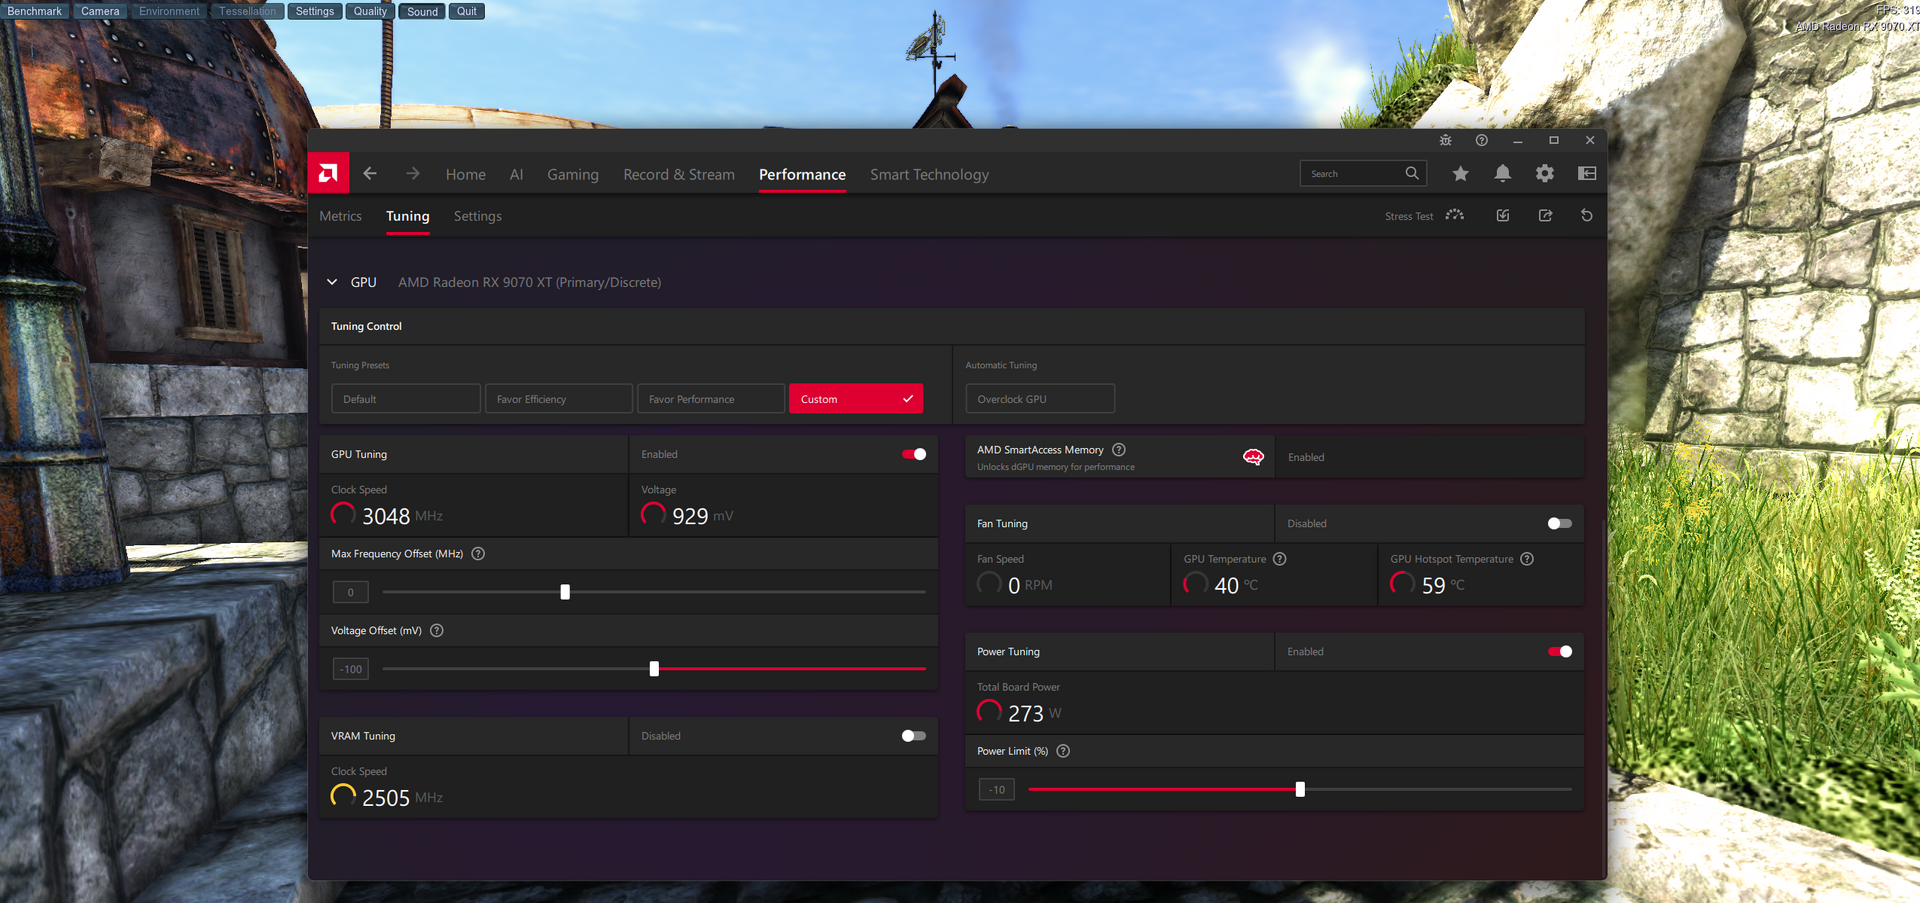The height and width of the screenshot is (903, 1920).
Task: Show help for AMD SmartAccess Memory
Action: (1119, 450)
